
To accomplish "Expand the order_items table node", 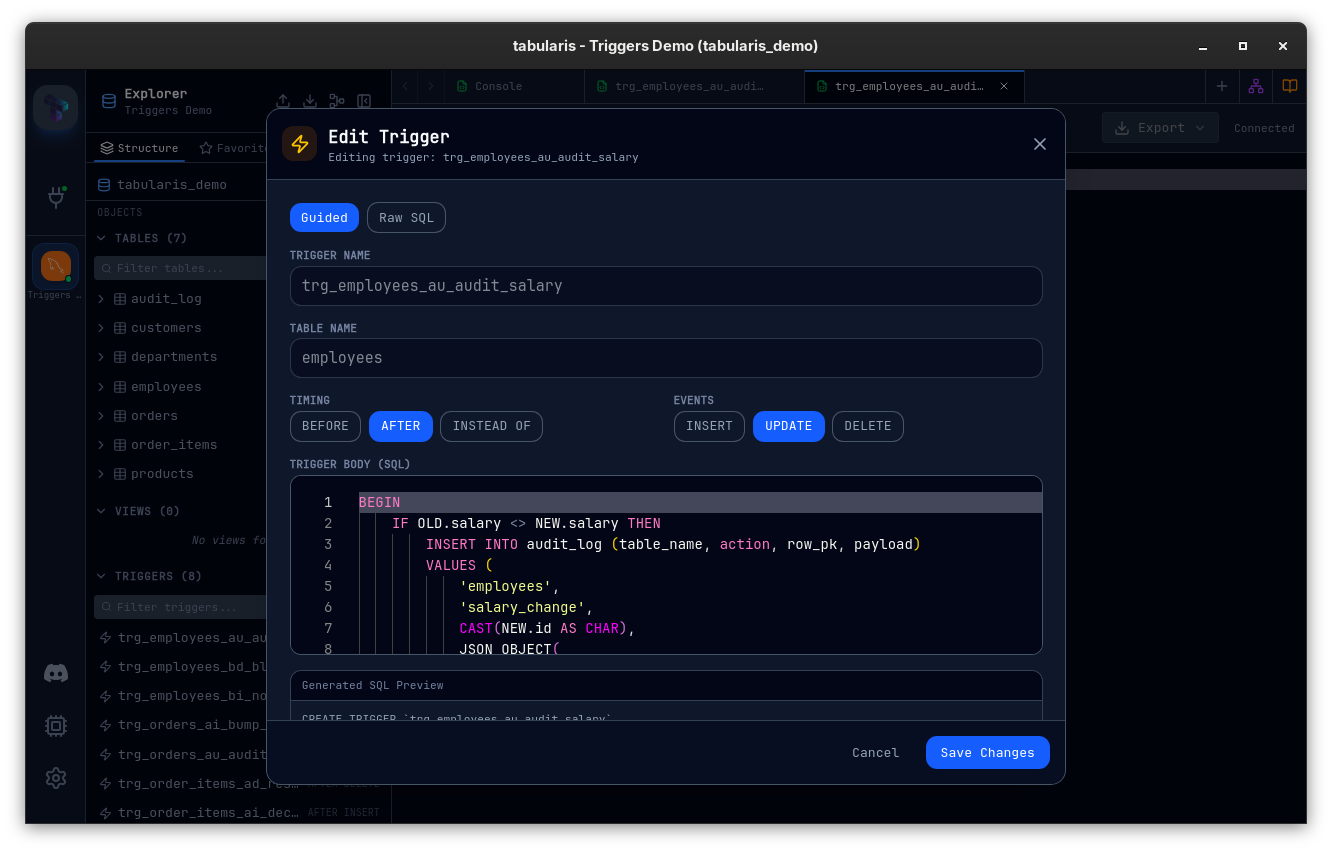I will [101, 445].
